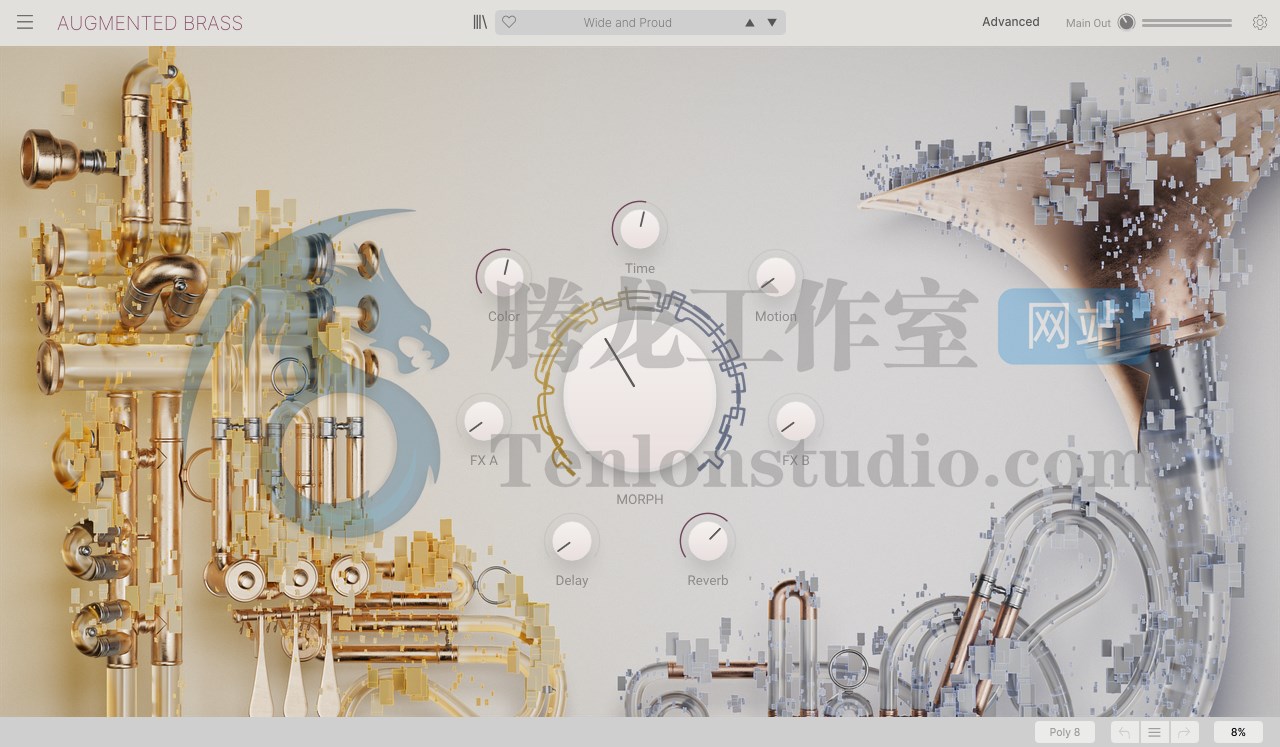Click the MORPH label text
Viewport: 1280px width, 747px height.
pyautogui.click(x=640, y=499)
